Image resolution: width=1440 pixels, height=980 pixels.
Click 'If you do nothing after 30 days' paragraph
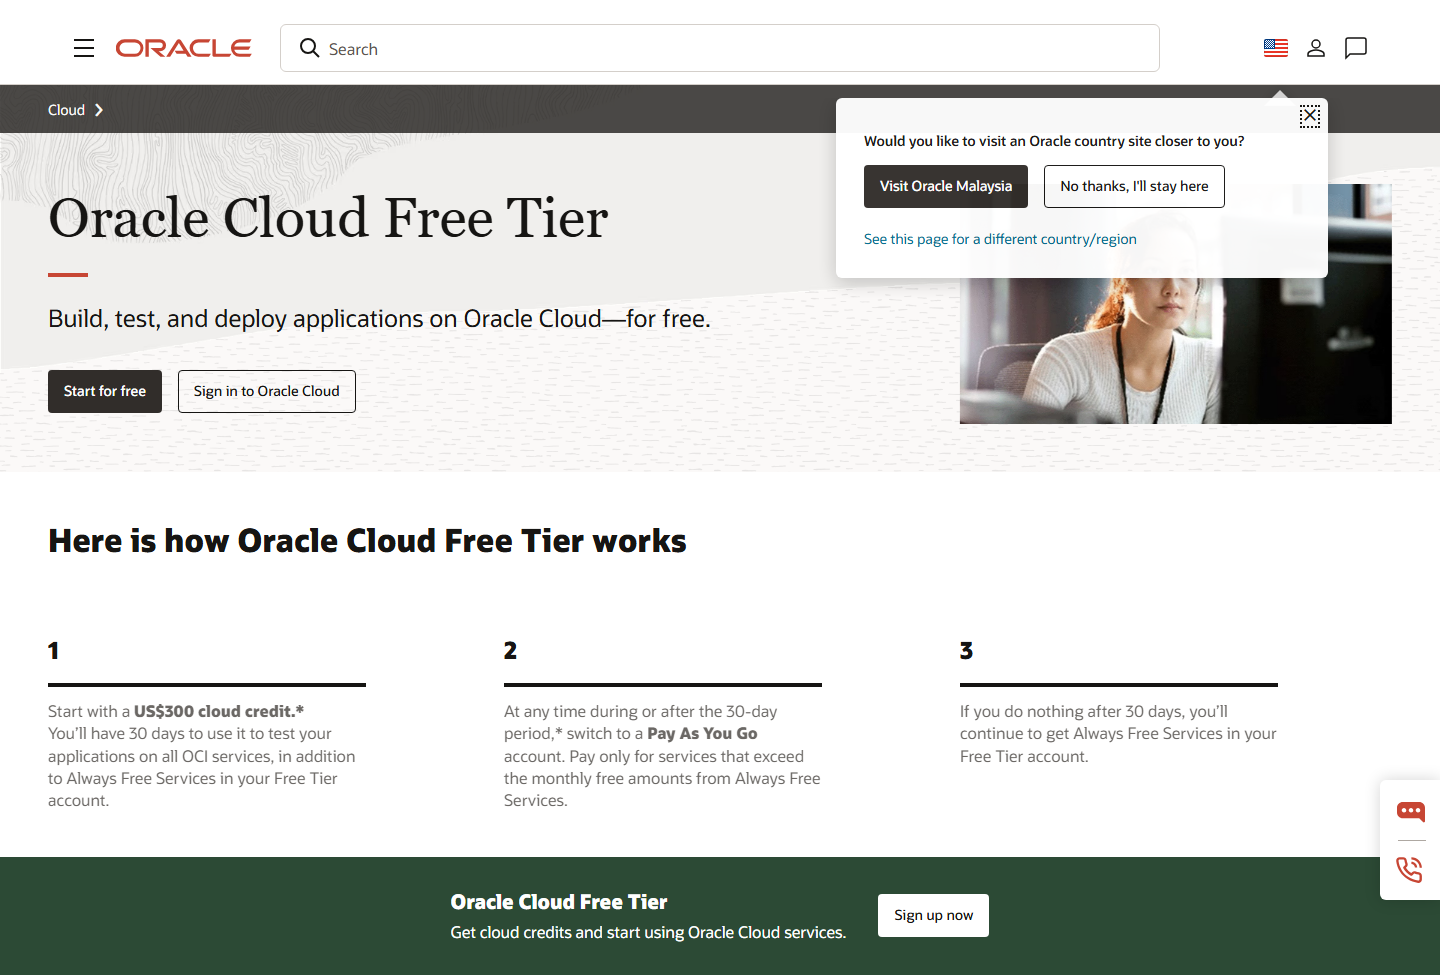(x=1118, y=733)
